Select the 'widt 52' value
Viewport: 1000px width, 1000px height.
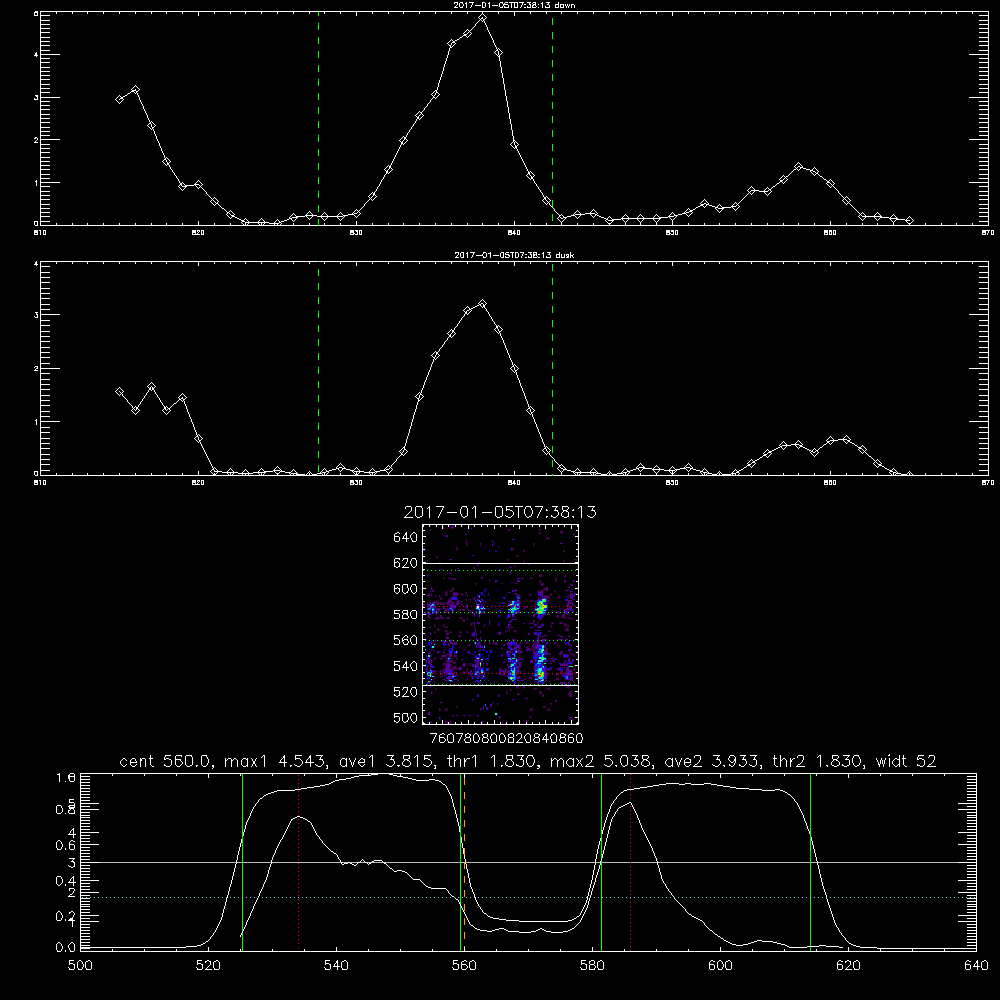[x=906, y=761]
